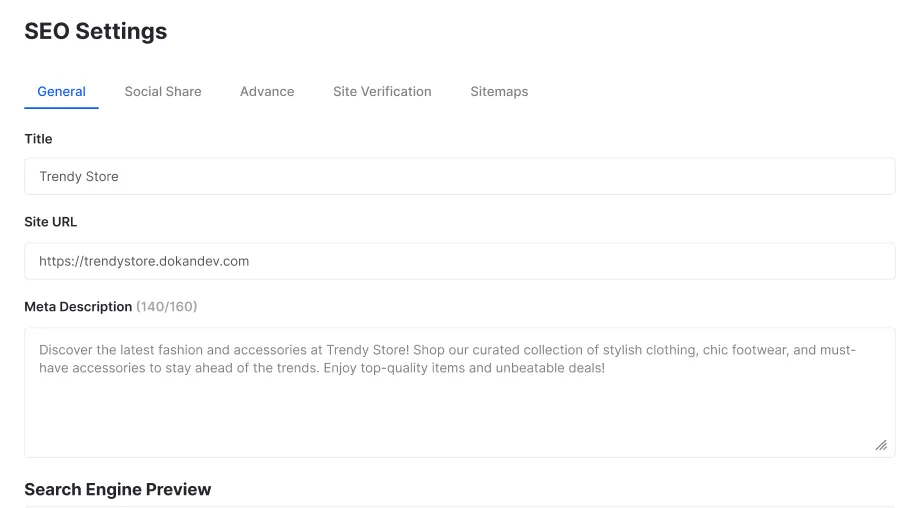The width and height of the screenshot is (920, 508).
Task: Open the Social Share tab
Action: tap(163, 92)
